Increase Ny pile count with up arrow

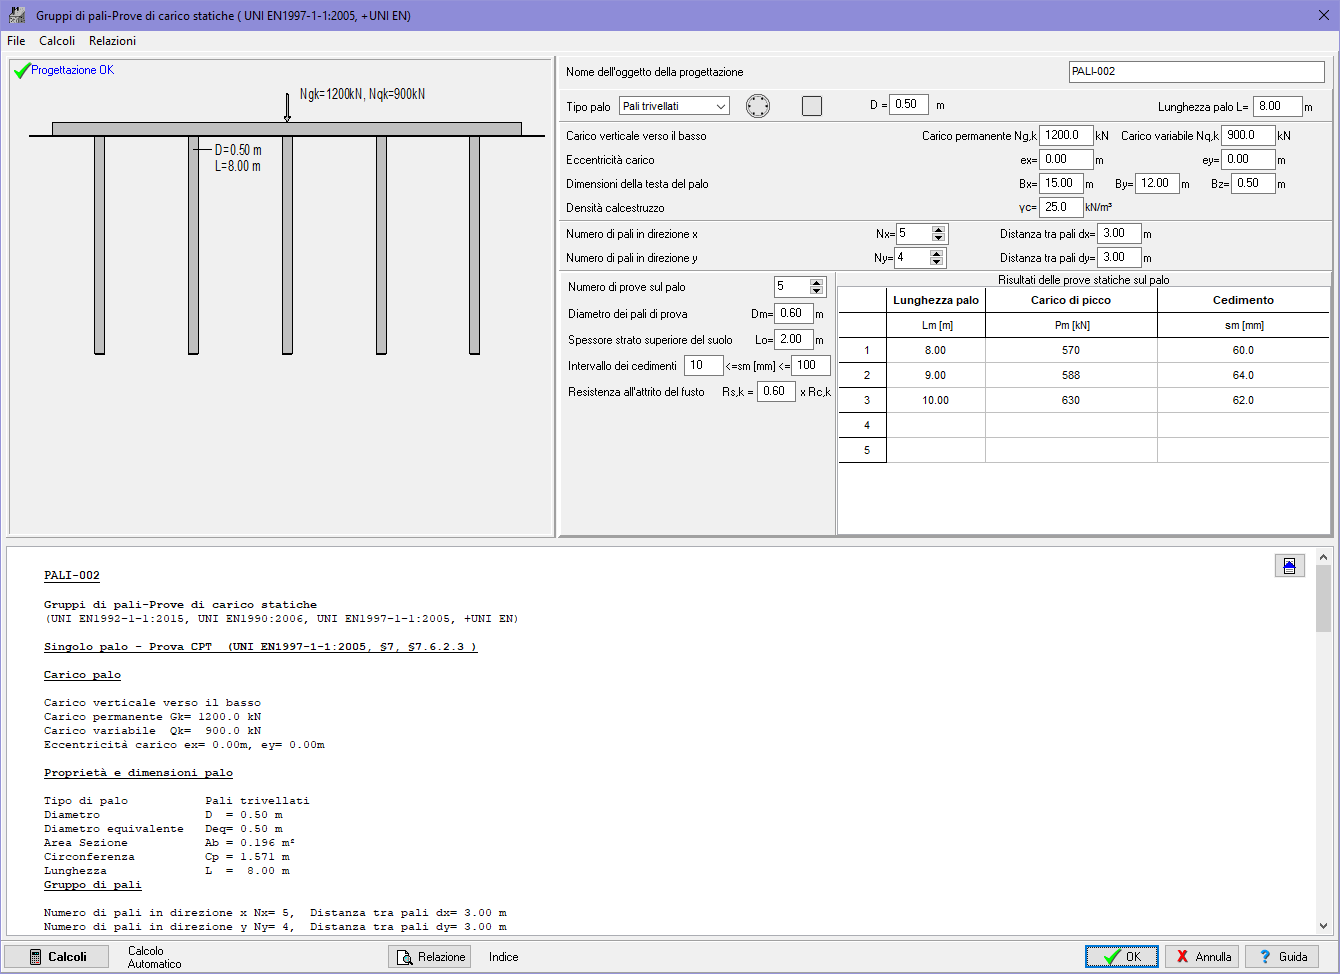(x=937, y=254)
